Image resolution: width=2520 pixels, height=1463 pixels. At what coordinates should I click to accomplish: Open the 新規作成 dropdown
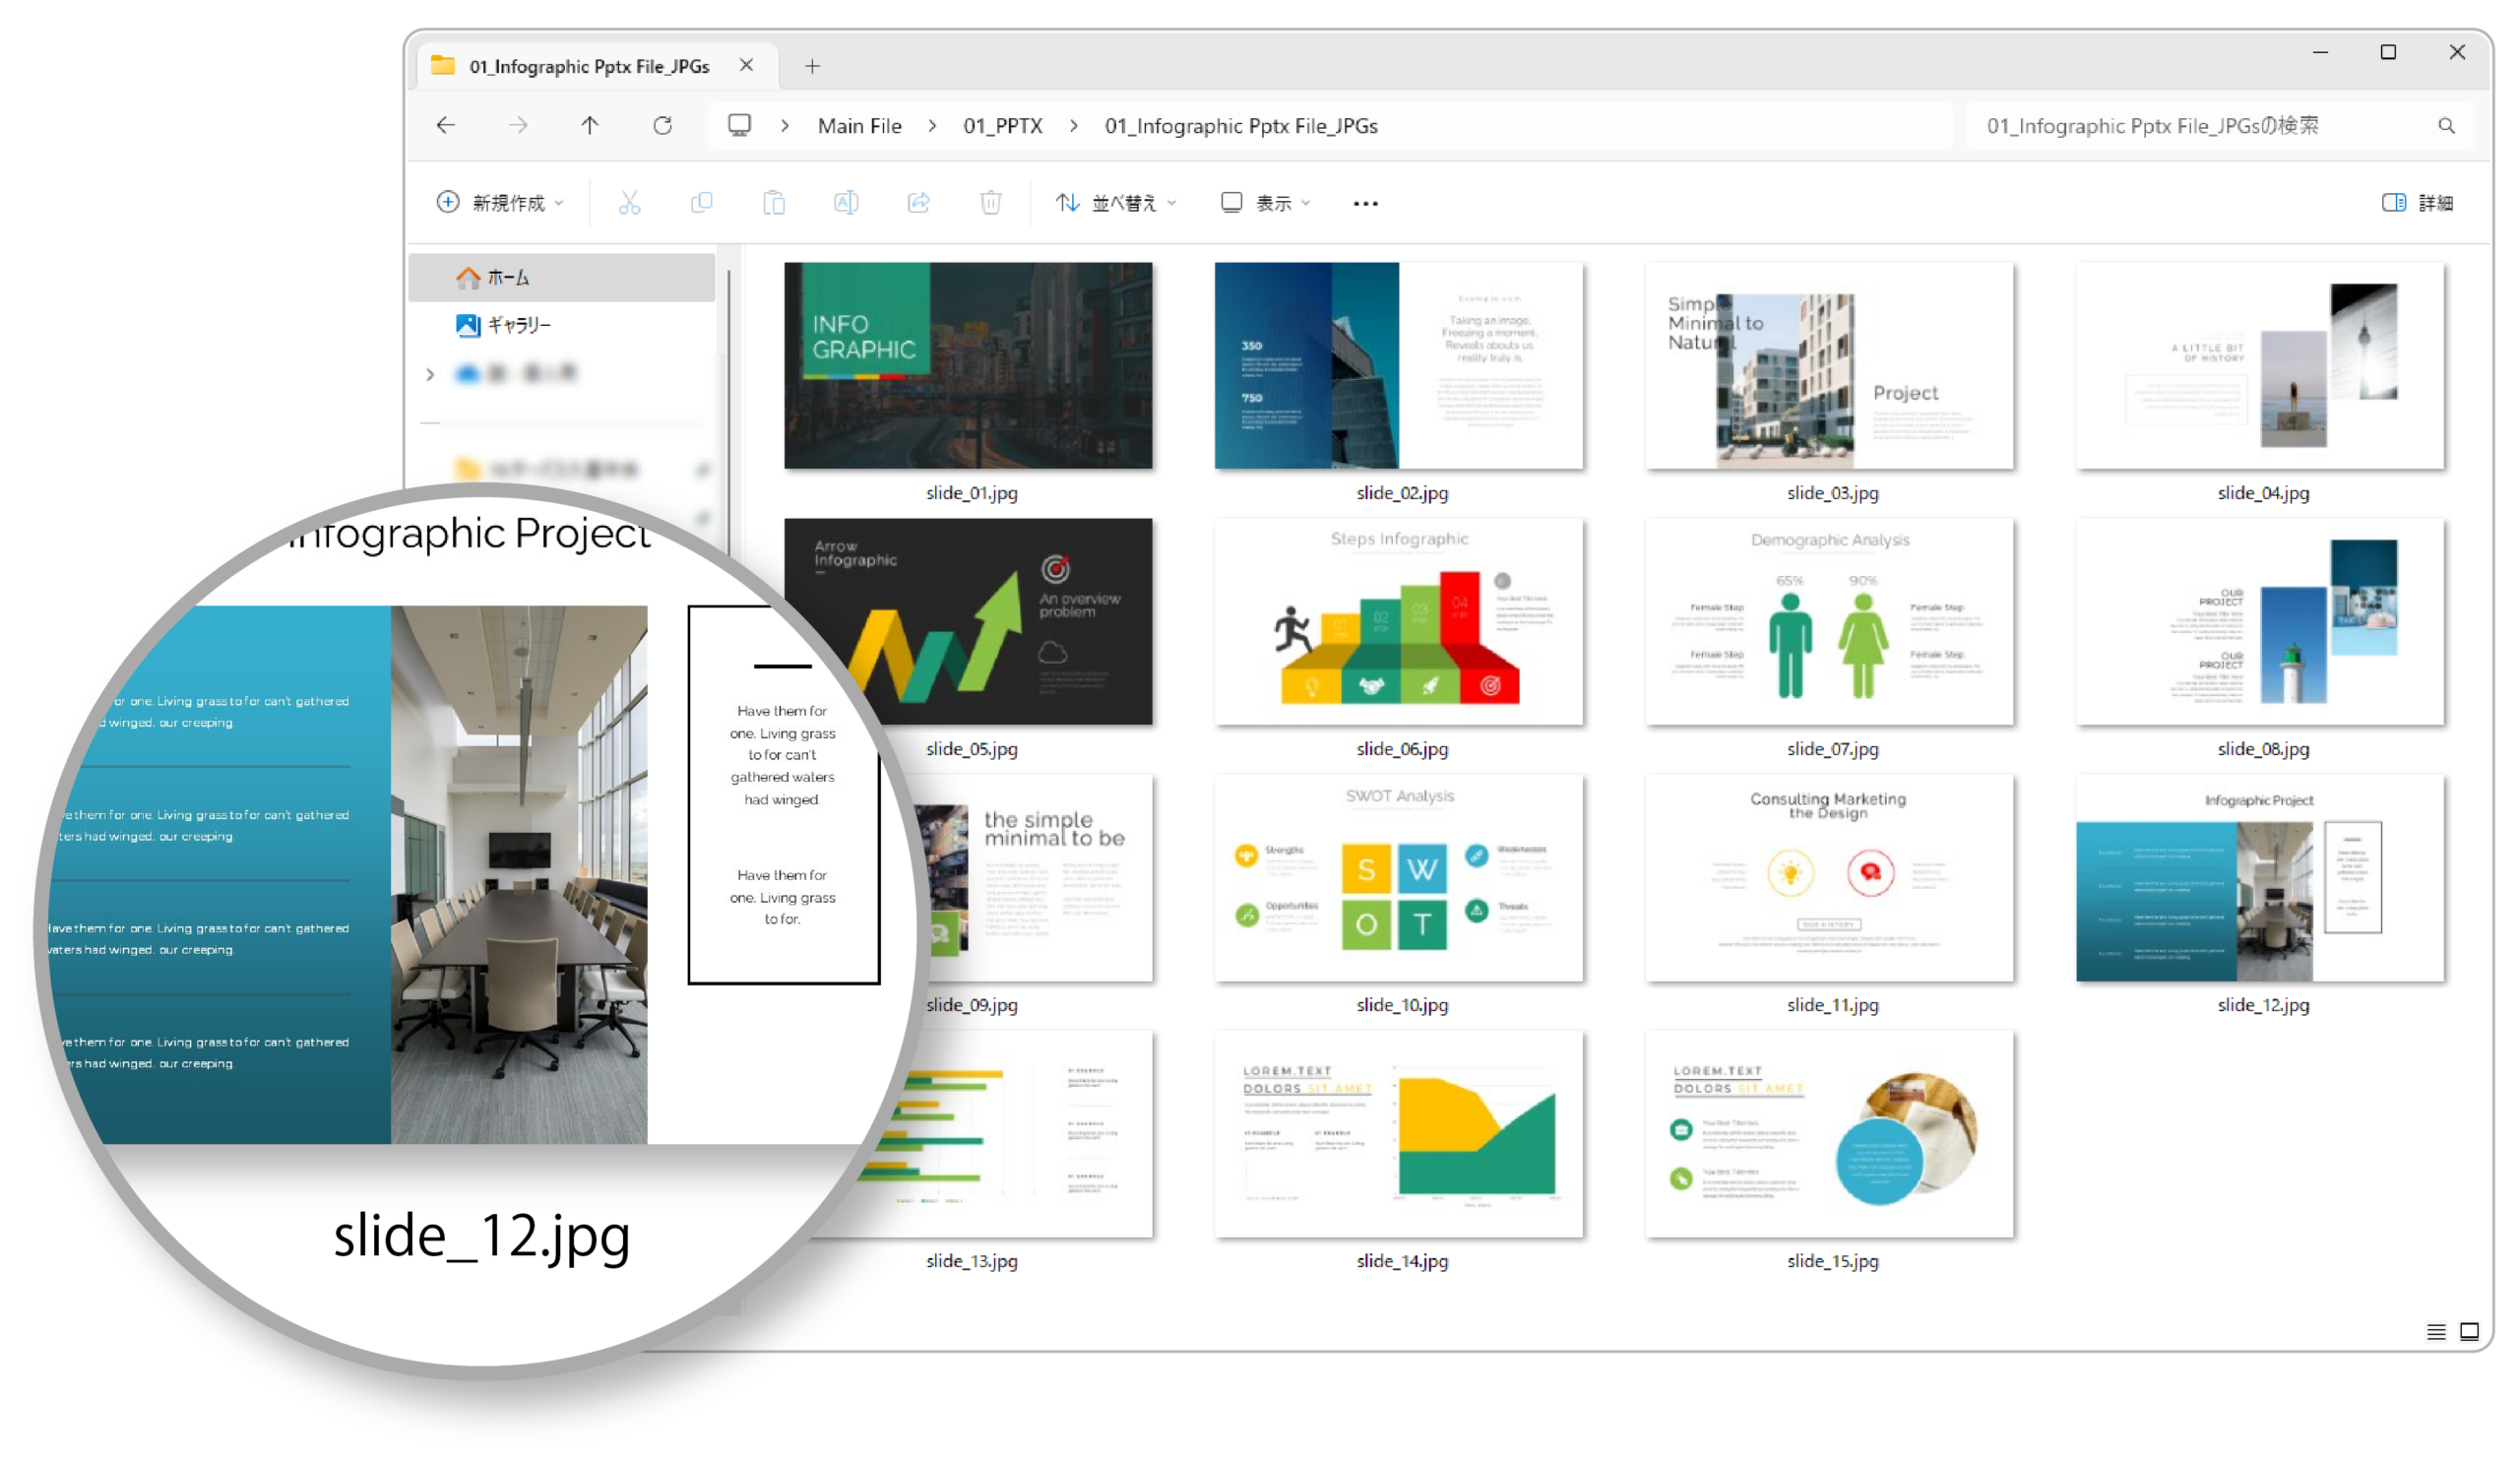pyautogui.click(x=500, y=203)
